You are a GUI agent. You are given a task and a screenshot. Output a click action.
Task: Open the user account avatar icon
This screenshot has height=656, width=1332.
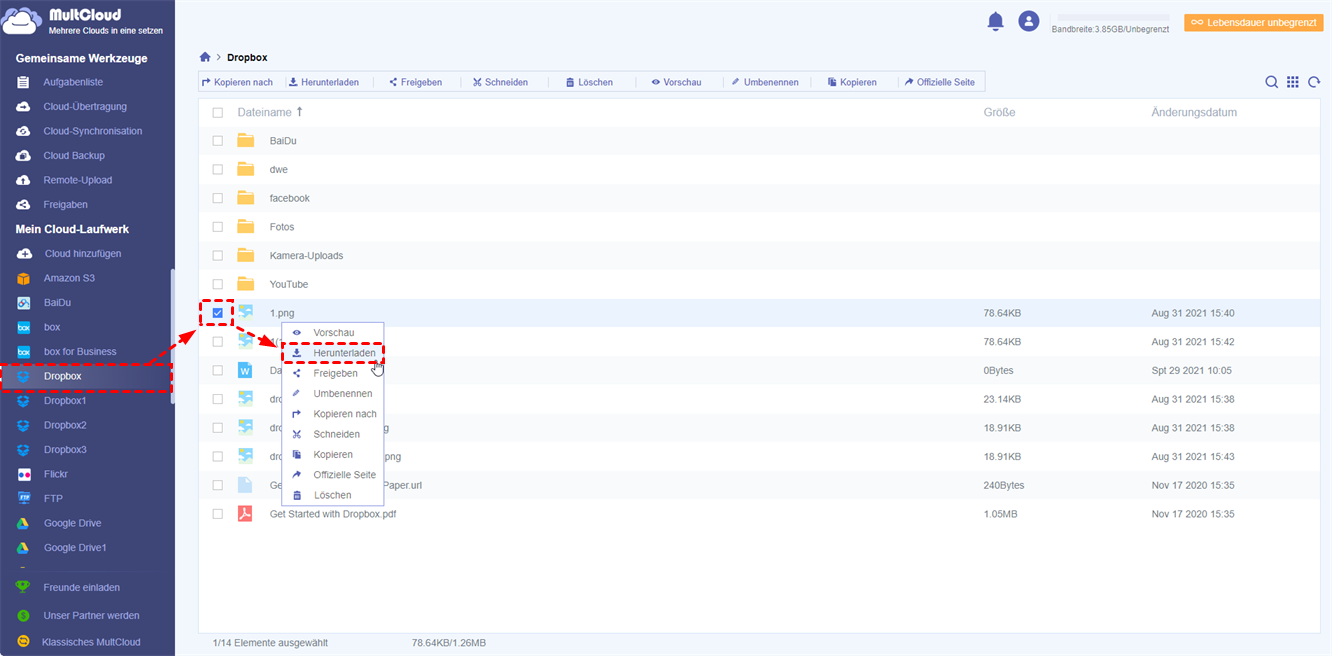[x=1028, y=21]
